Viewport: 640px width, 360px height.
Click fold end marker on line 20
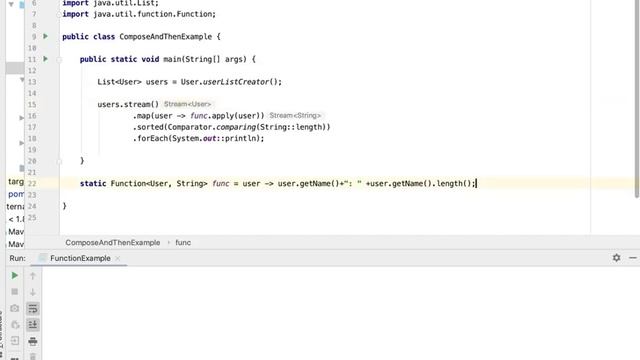click(x=59, y=162)
